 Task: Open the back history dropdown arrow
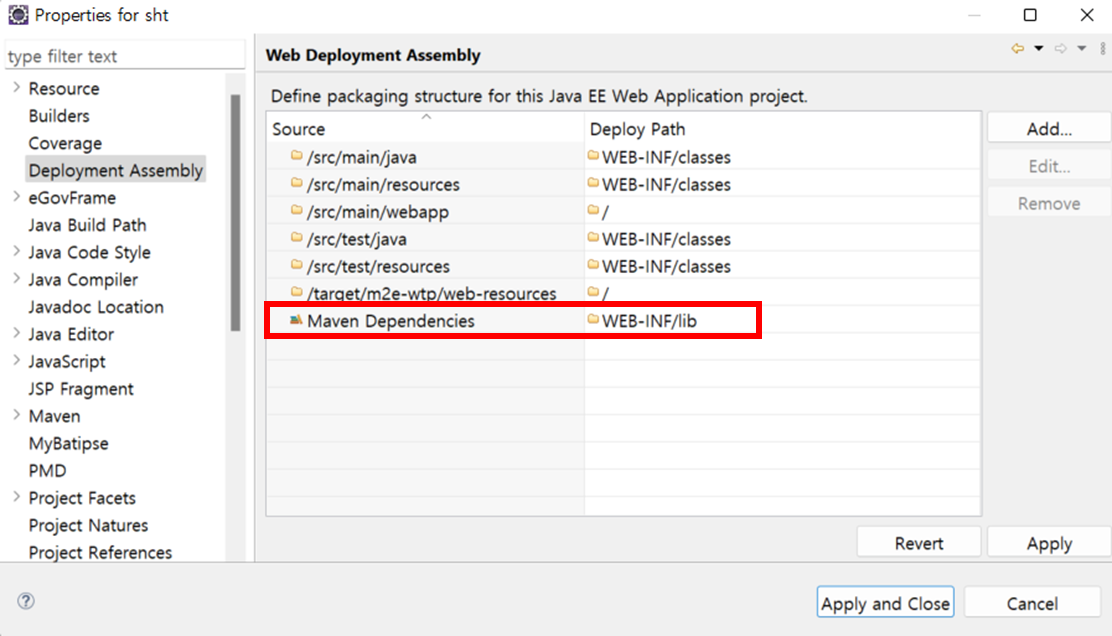[x=1039, y=48]
